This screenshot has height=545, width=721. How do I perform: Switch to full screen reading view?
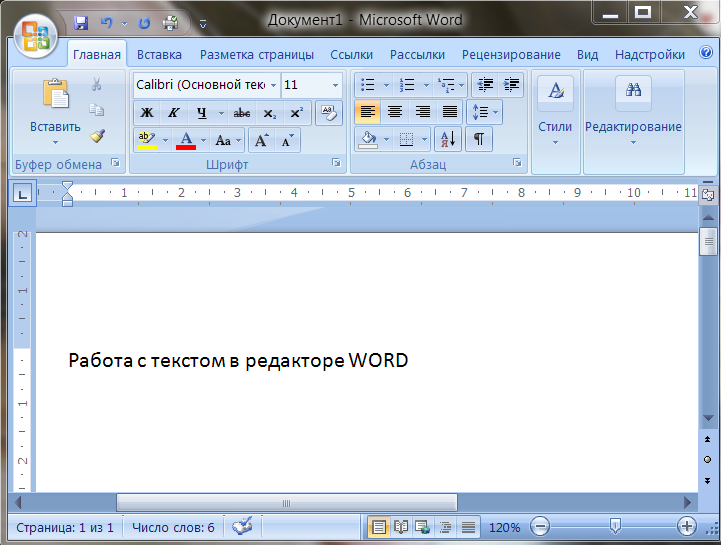pyautogui.click(x=401, y=527)
